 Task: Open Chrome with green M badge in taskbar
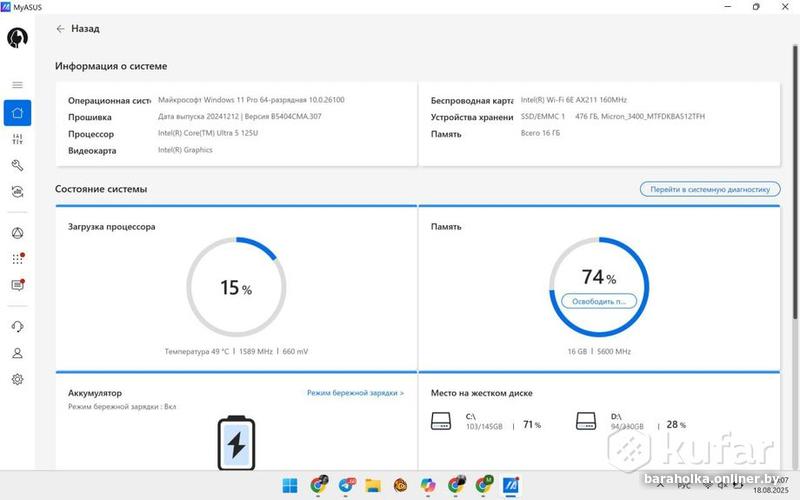coord(483,485)
